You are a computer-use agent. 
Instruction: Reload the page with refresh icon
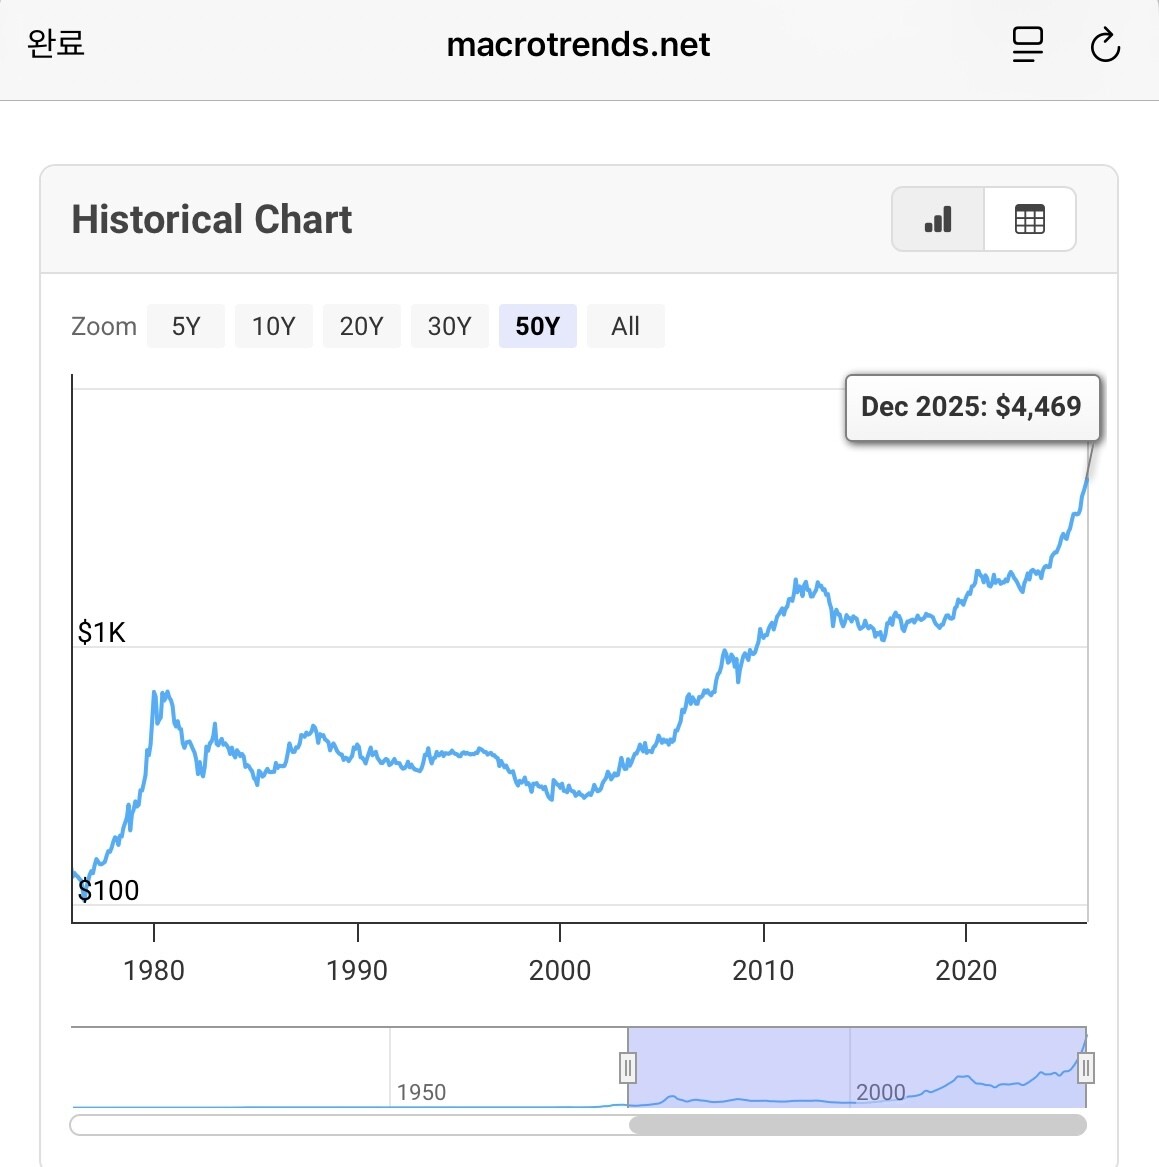point(1105,45)
